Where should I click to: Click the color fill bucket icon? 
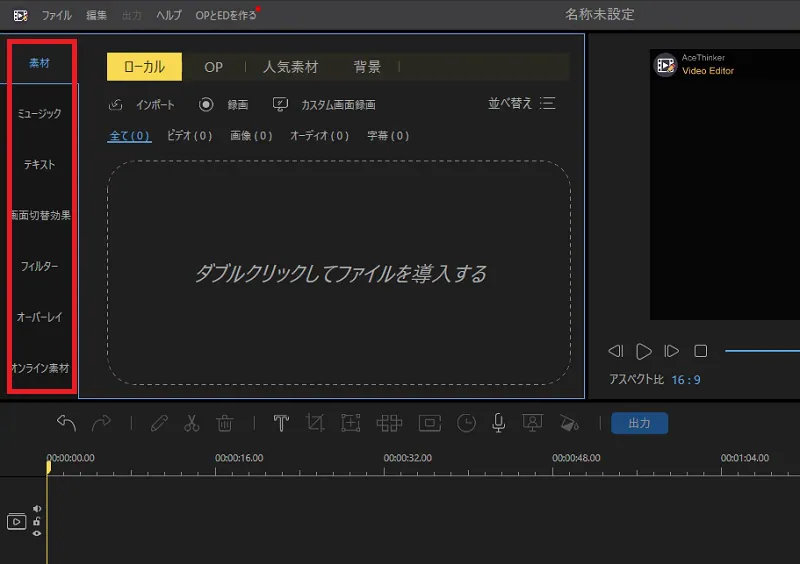pos(569,423)
